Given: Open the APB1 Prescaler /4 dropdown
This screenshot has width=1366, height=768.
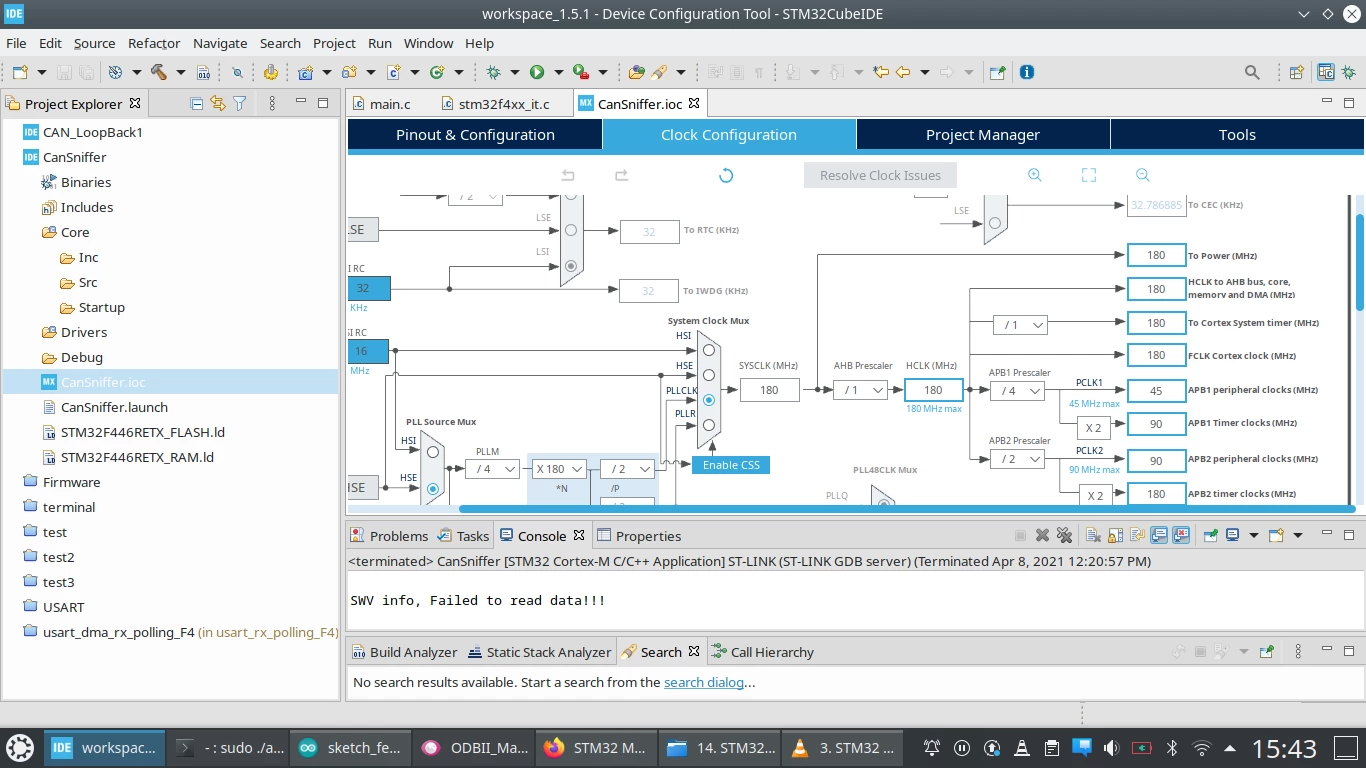Looking at the screenshot, I should click(x=1017, y=390).
